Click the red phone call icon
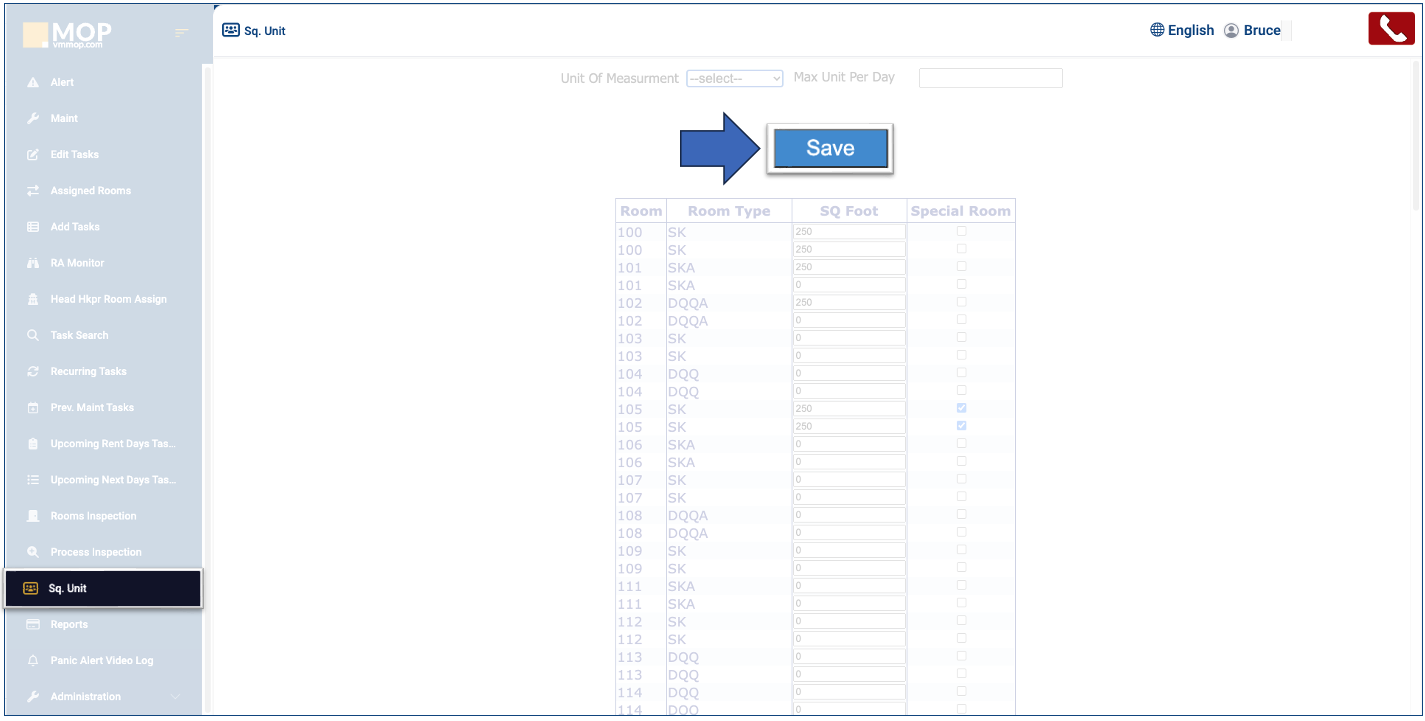This screenshot has height=721, width=1425. [1391, 29]
